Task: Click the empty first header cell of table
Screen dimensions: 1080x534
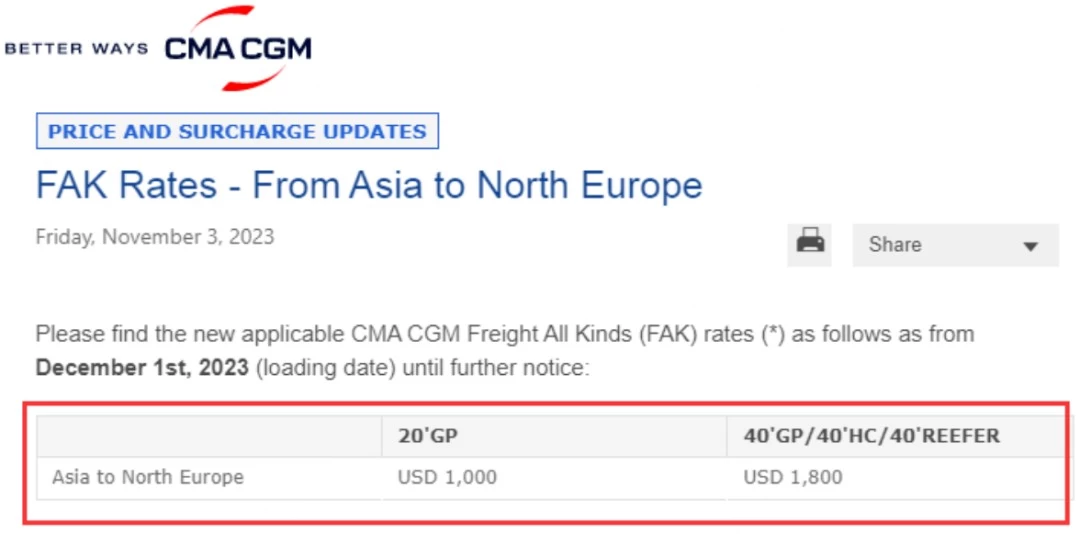Action: 209,436
